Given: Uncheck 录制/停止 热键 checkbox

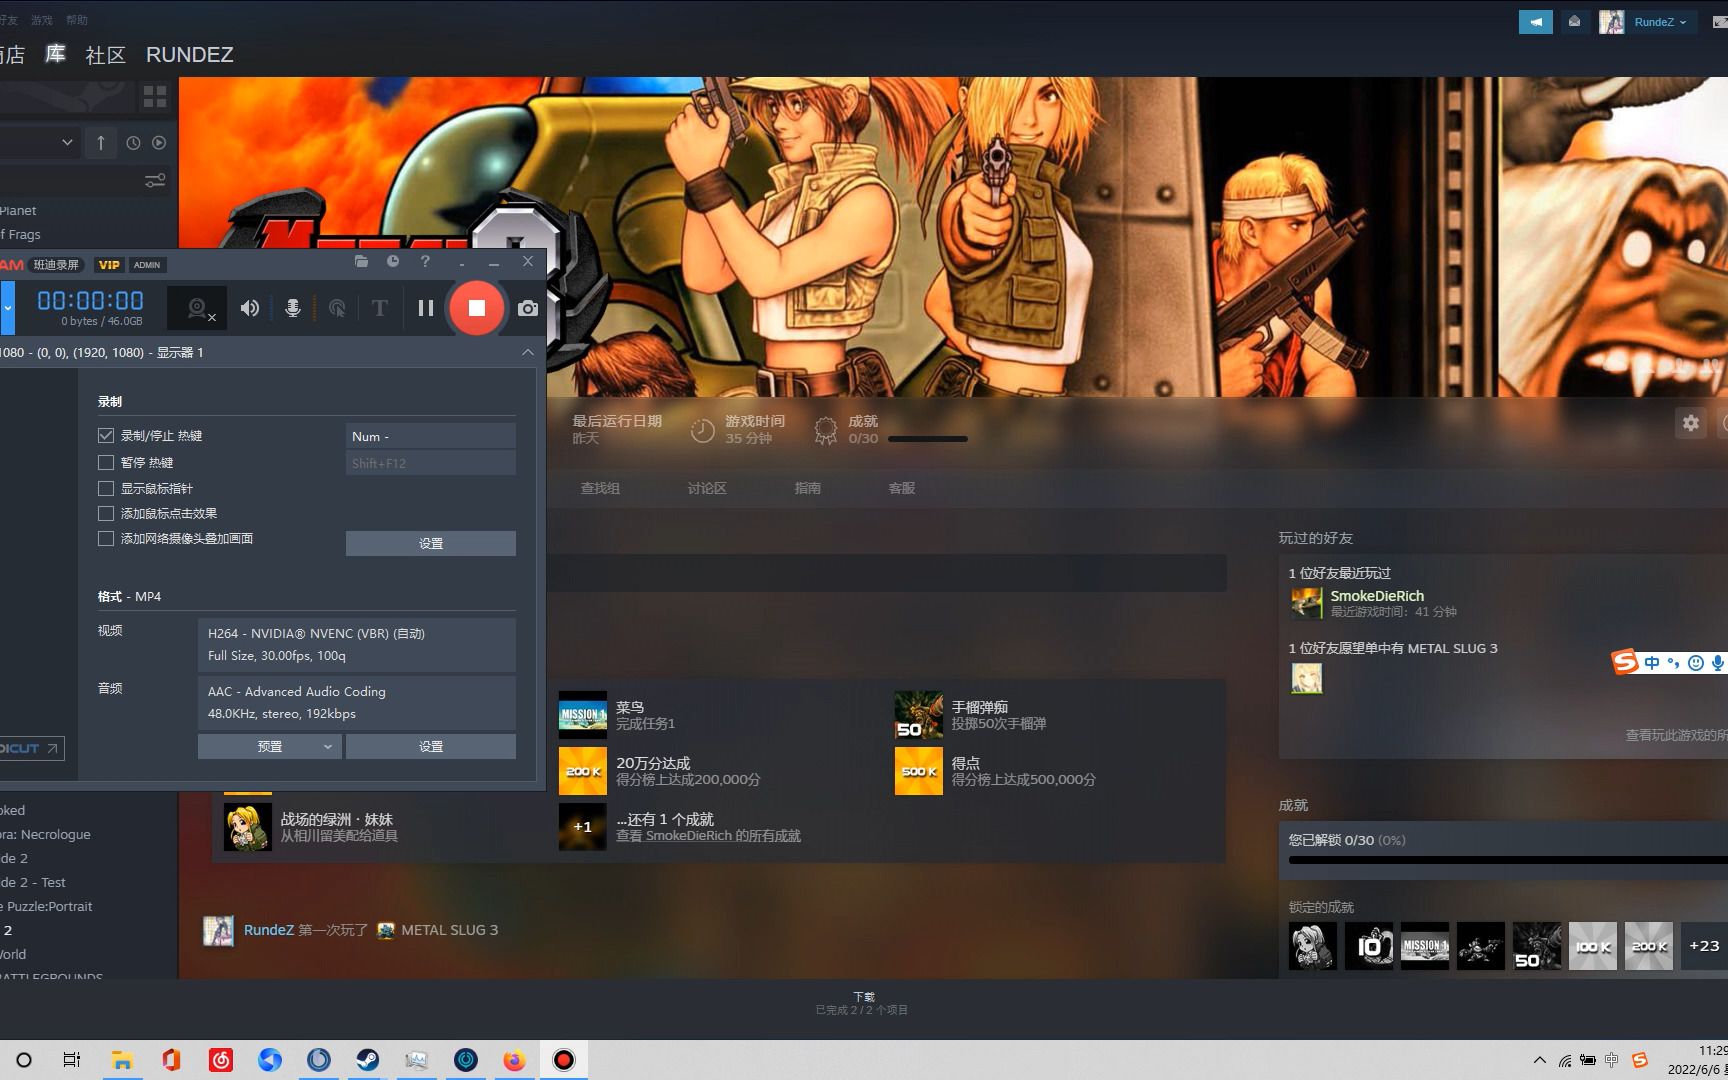Looking at the screenshot, I should click(106, 436).
